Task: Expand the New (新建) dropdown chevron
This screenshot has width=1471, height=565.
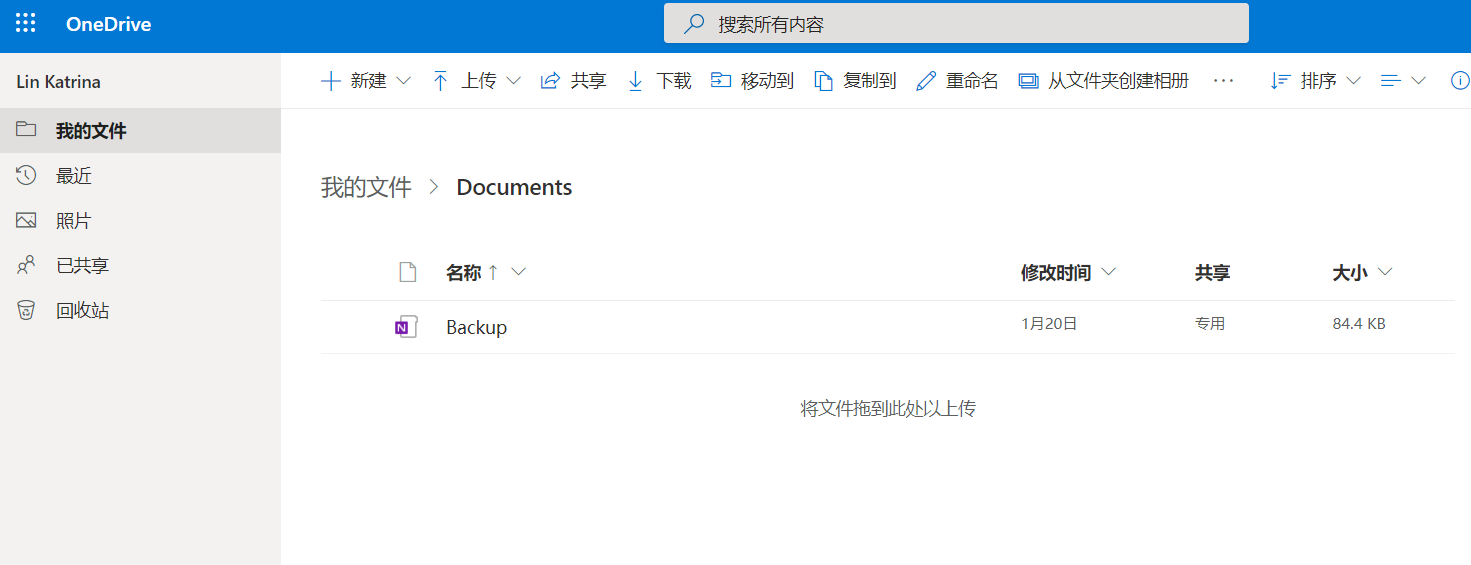Action: (403, 81)
